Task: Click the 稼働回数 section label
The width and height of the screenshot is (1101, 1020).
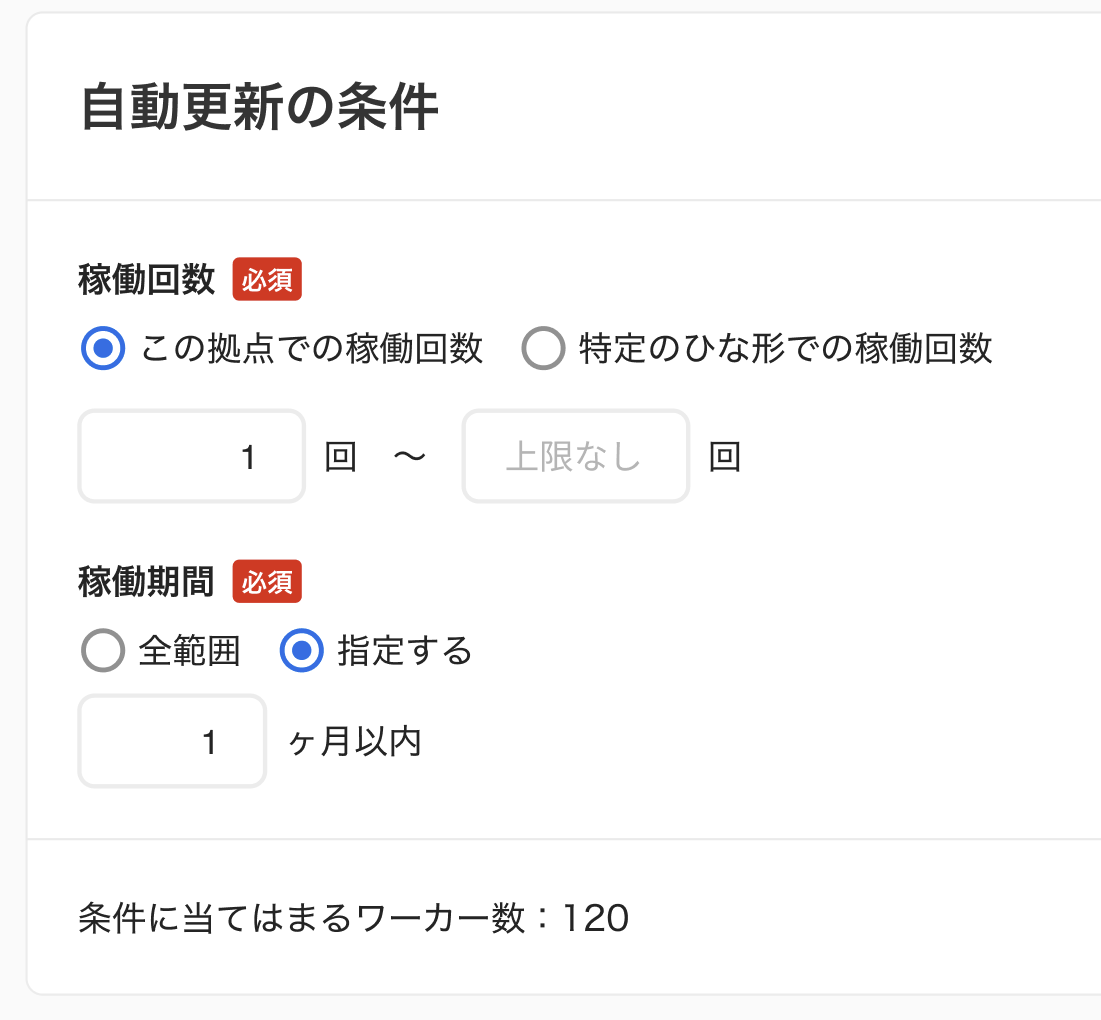Action: tap(146, 279)
